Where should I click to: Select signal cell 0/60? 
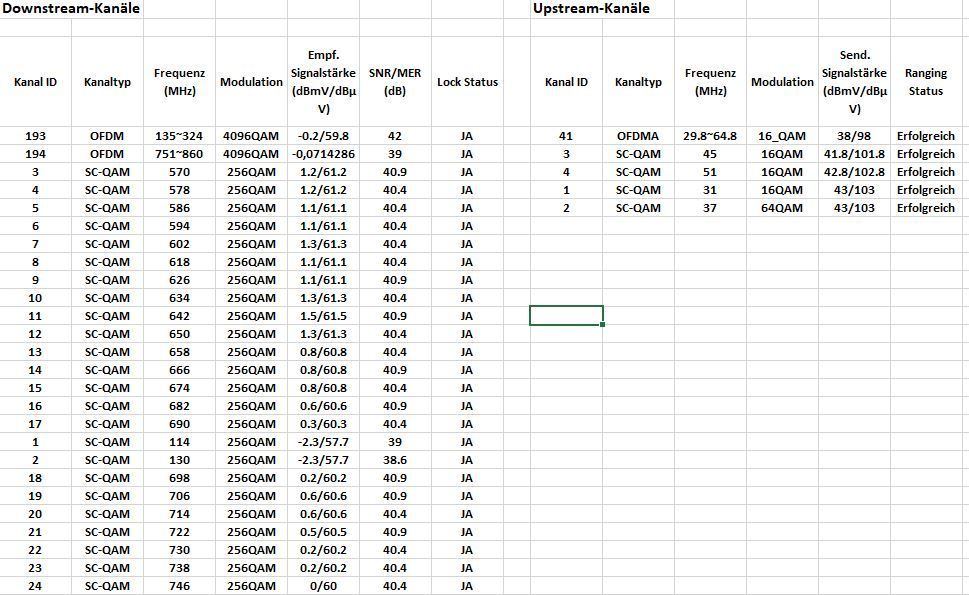tap(323, 586)
